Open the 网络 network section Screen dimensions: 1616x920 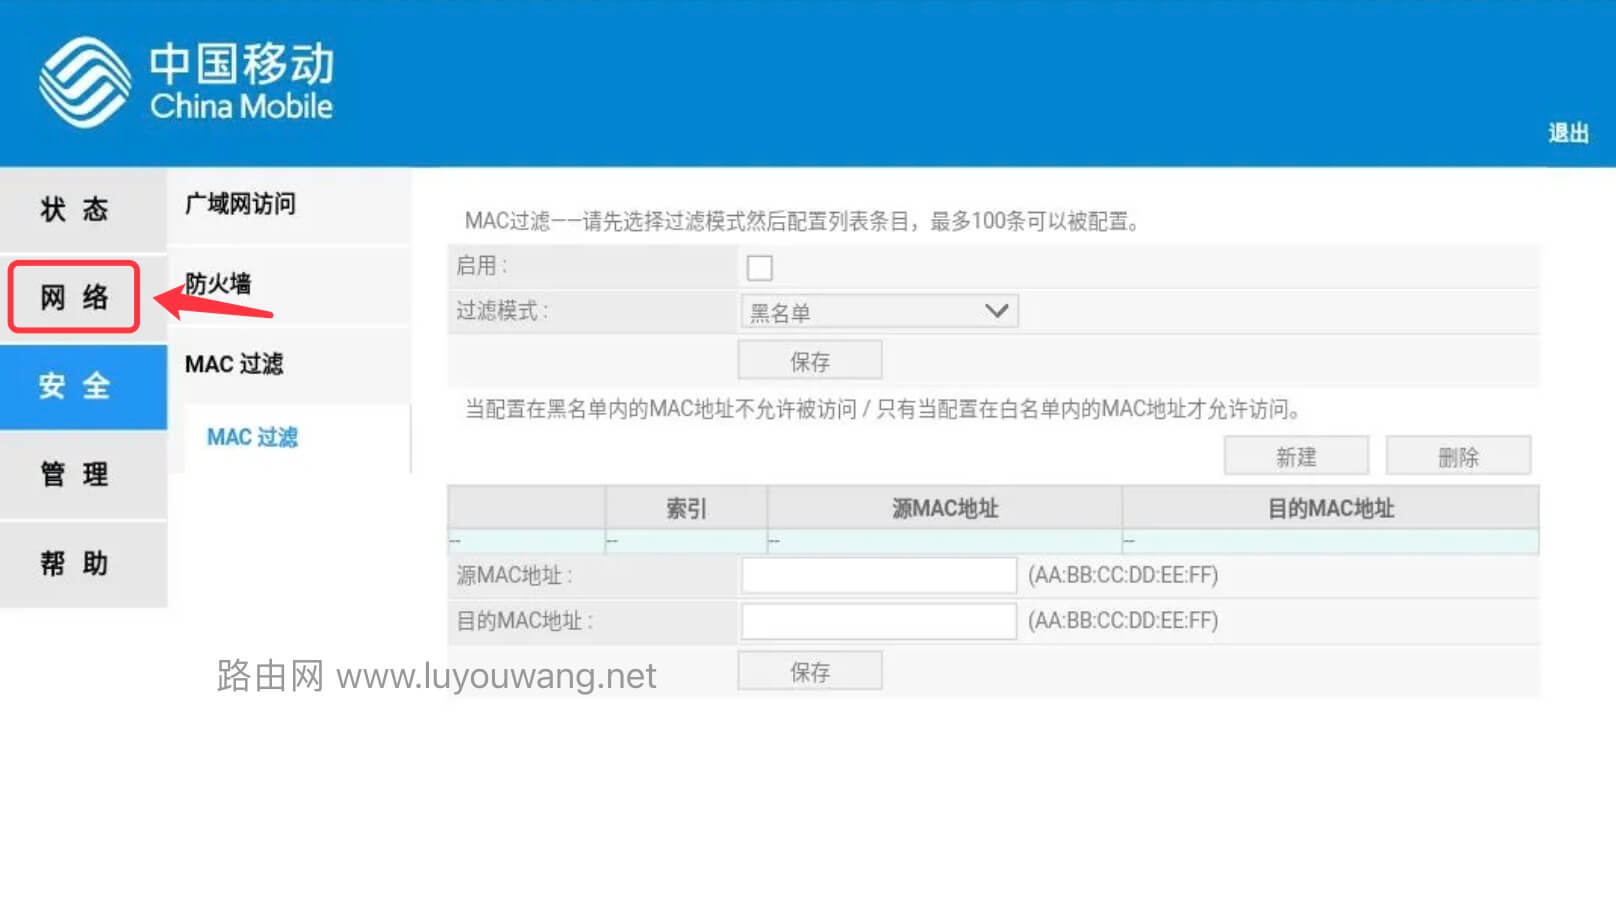click(72, 297)
